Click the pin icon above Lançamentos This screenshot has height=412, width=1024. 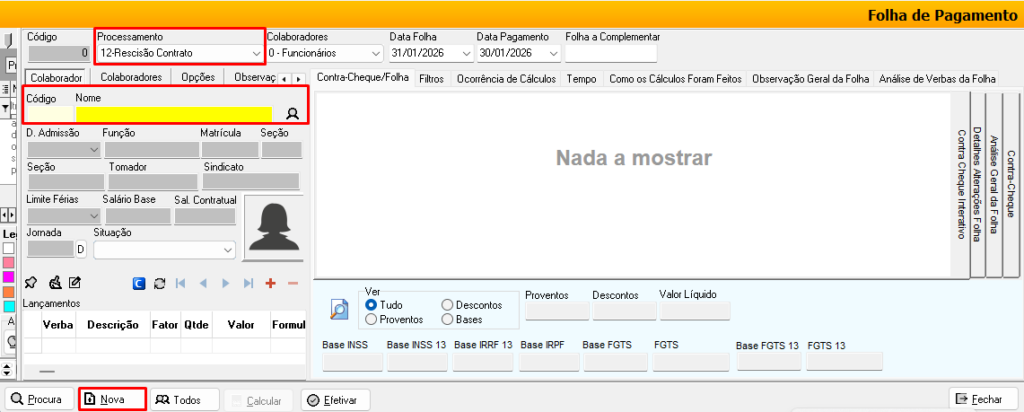[x=30, y=283]
